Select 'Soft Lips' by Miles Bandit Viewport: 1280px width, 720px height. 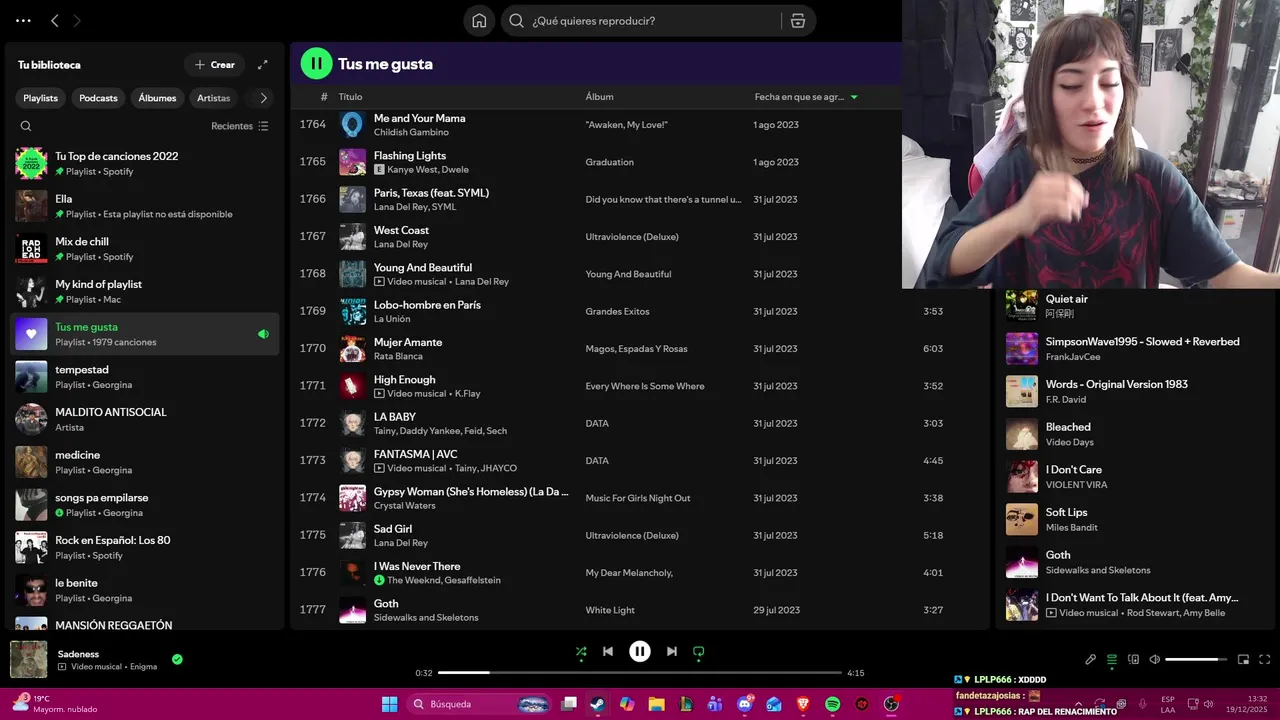1067,512
